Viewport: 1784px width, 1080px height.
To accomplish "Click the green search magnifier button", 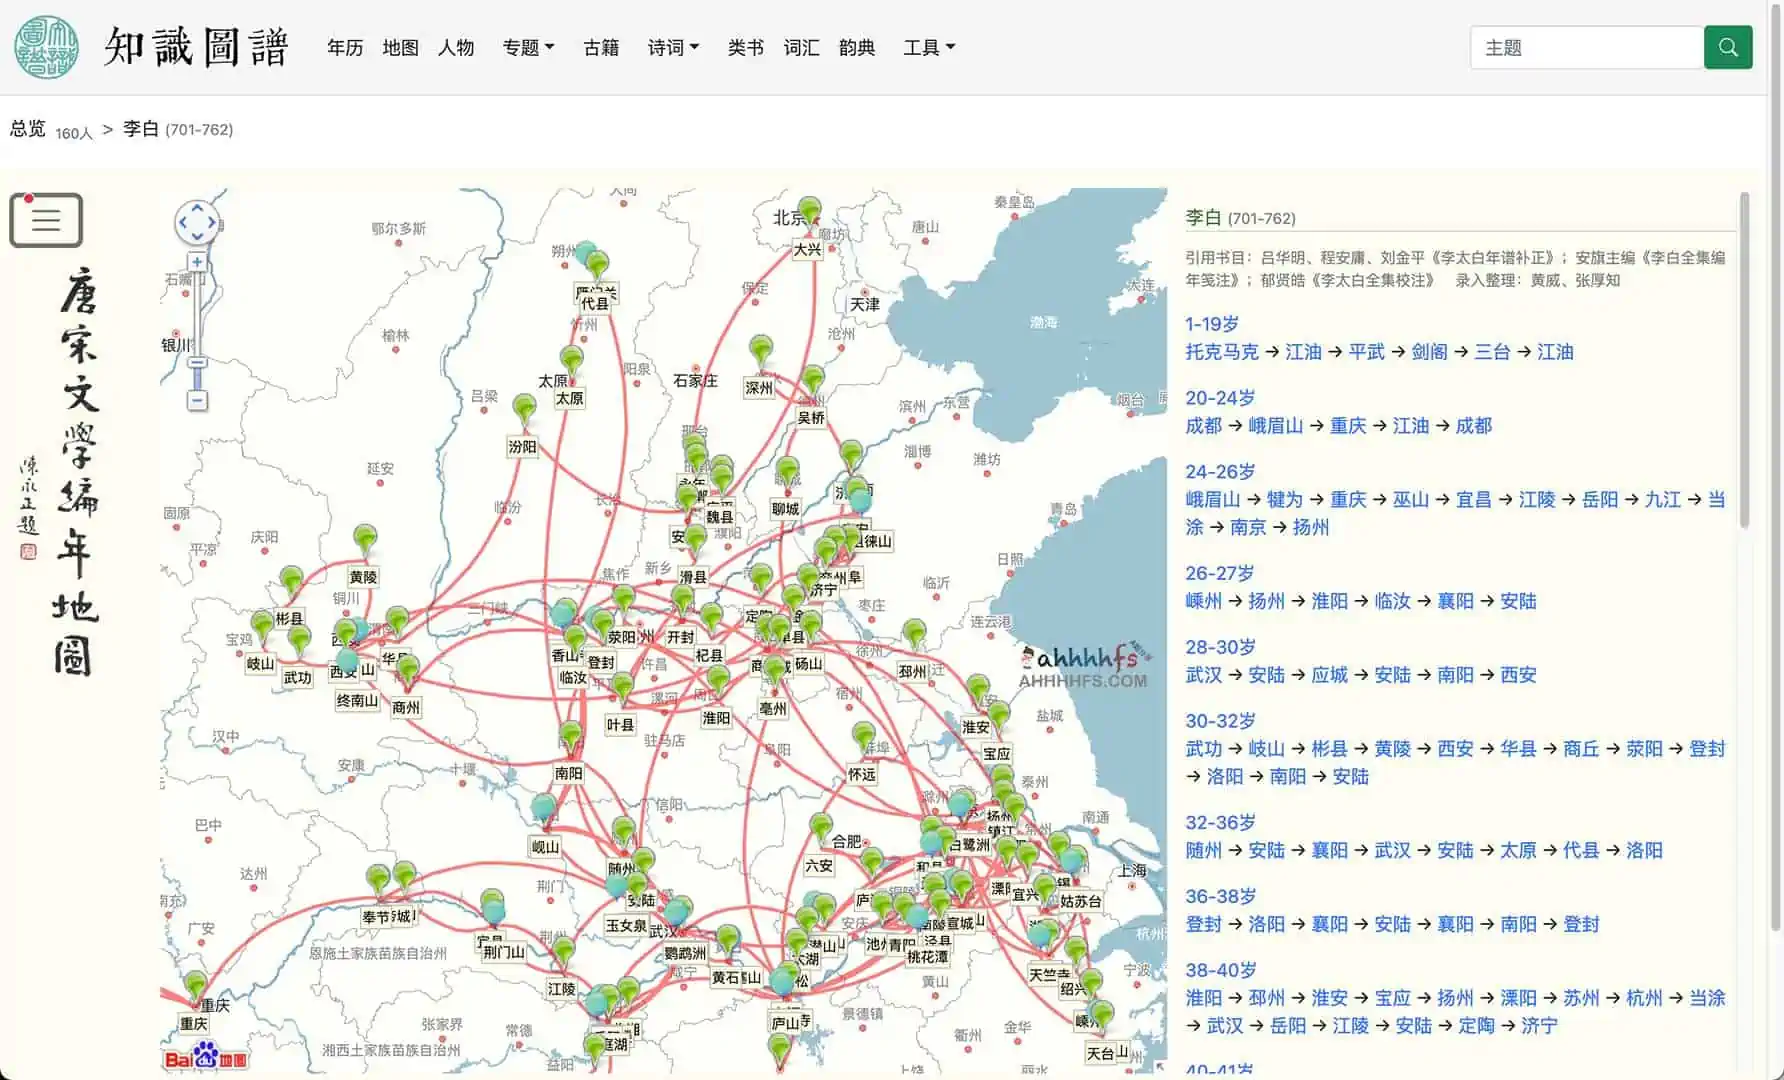I will pyautogui.click(x=1727, y=47).
